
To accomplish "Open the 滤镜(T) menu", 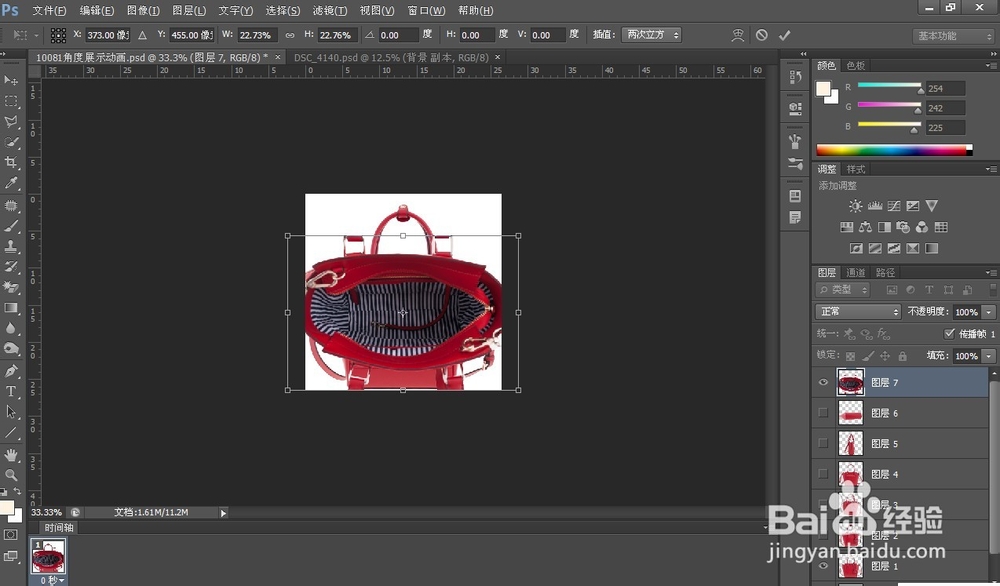I will tap(330, 11).
